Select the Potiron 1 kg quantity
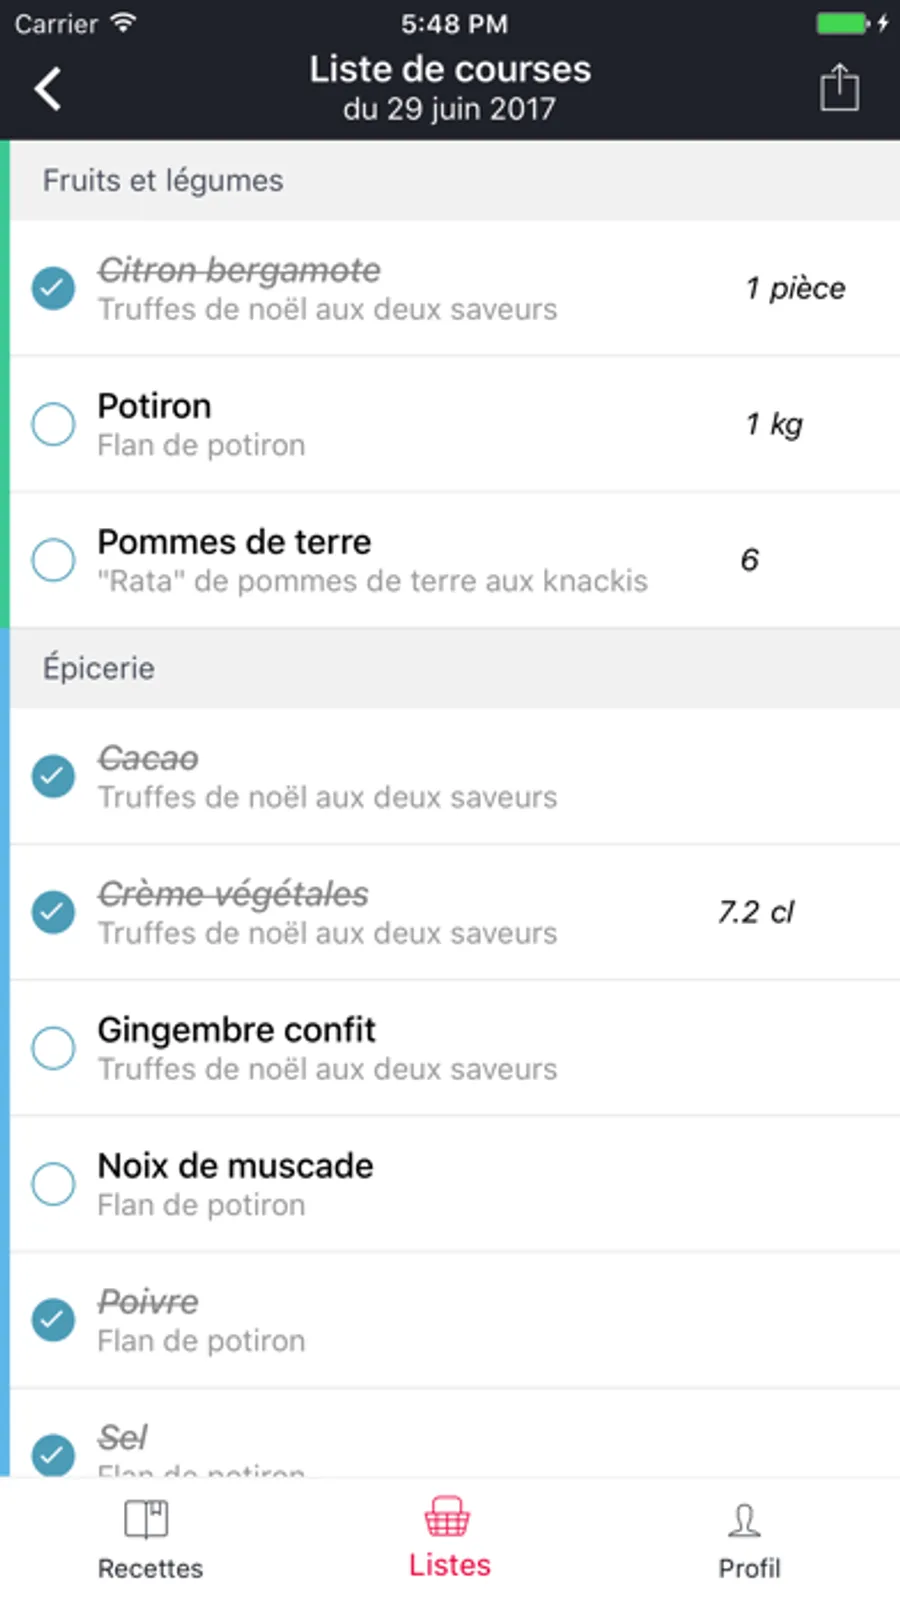 774,425
